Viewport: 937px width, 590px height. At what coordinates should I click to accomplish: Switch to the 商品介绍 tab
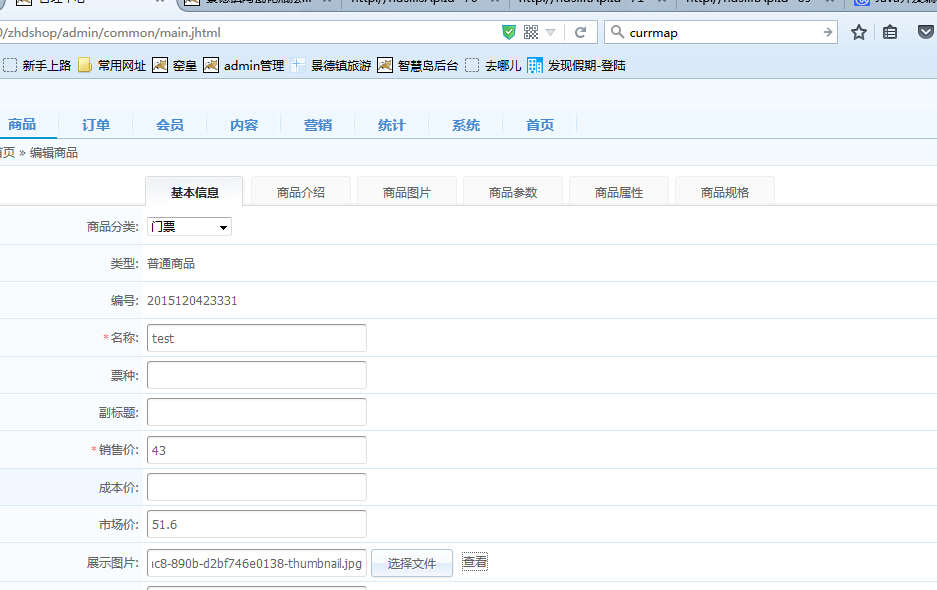coord(301,192)
